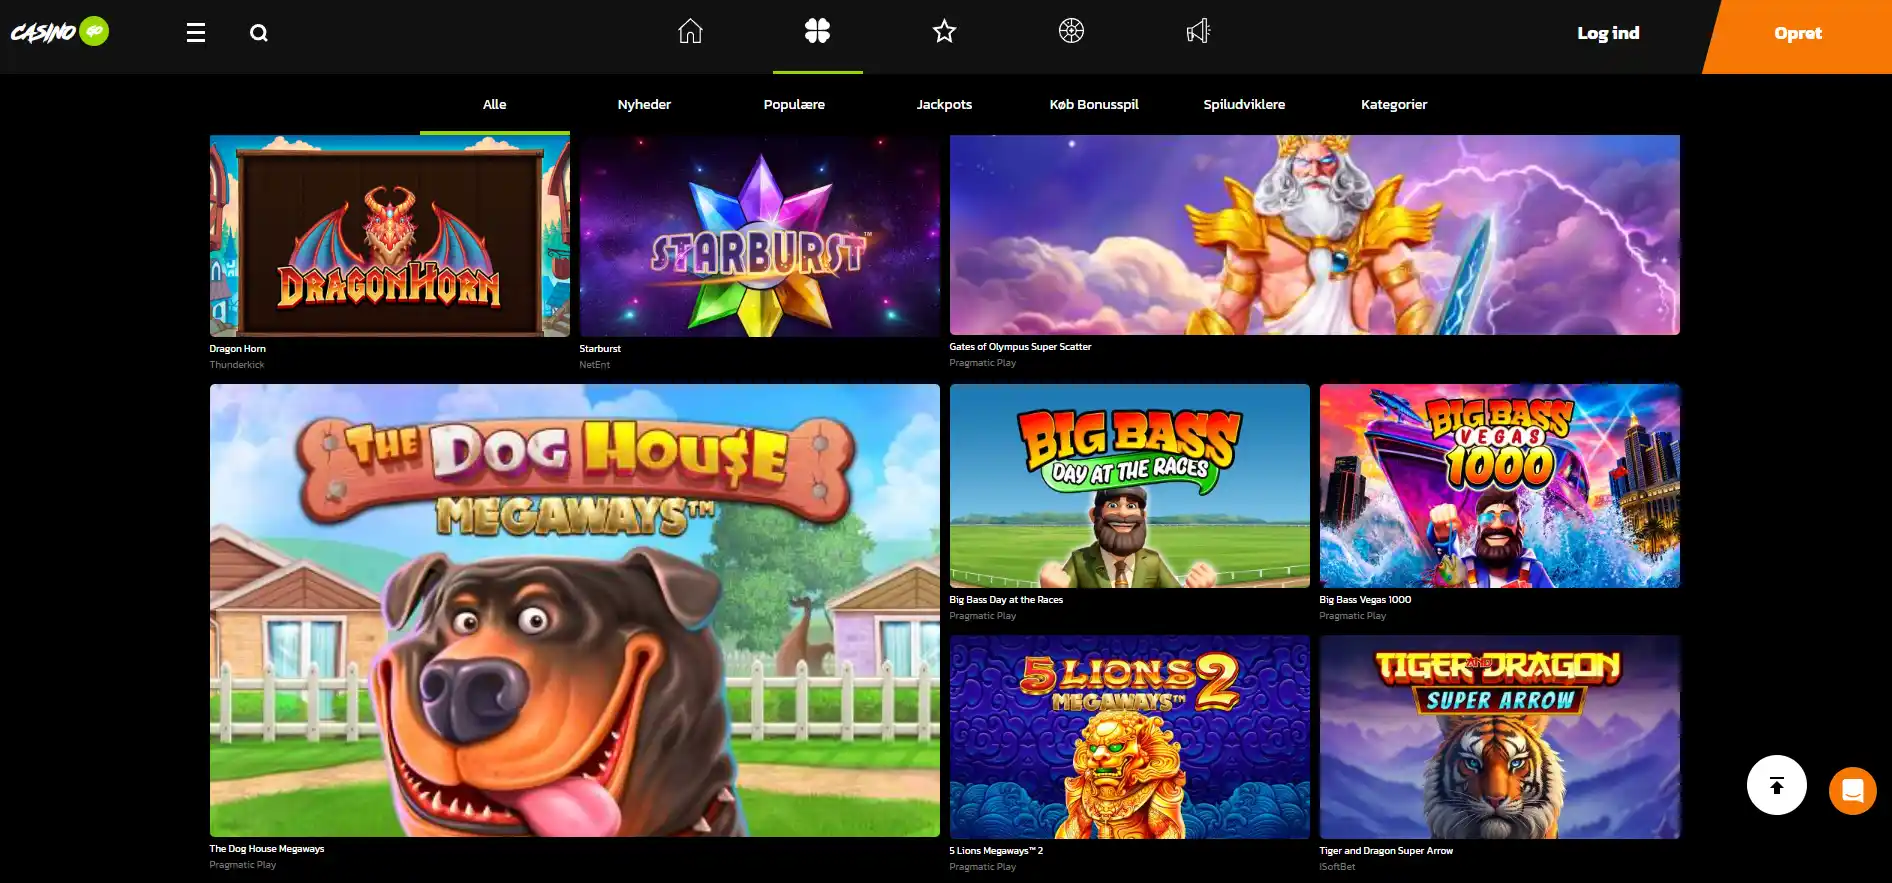Open Gates of Olympus Super Scatter banner

(x=1315, y=235)
